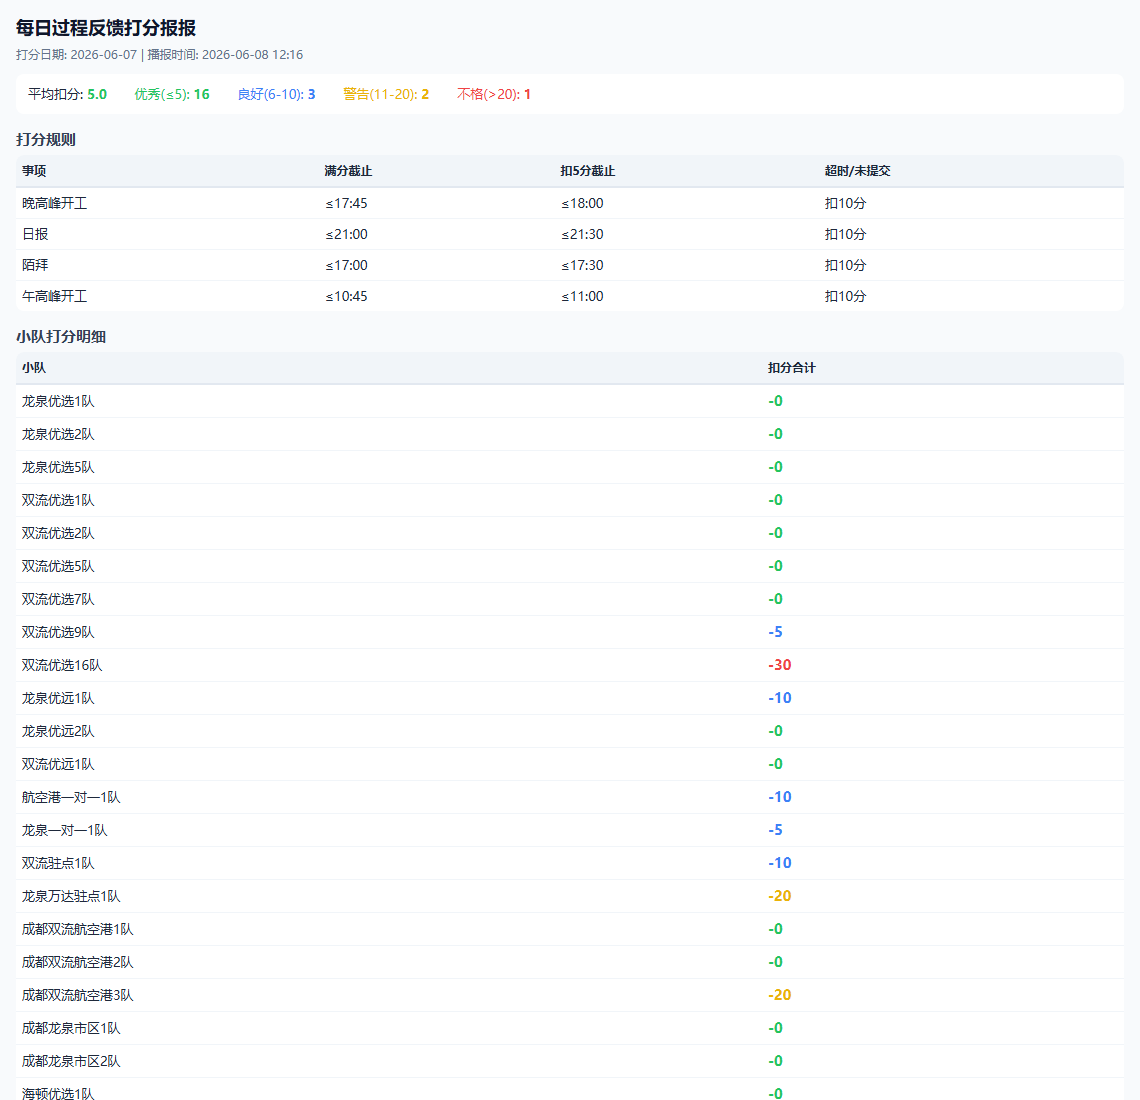
Task: Click the 满分截止 column header
Action: (x=348, y=171)
